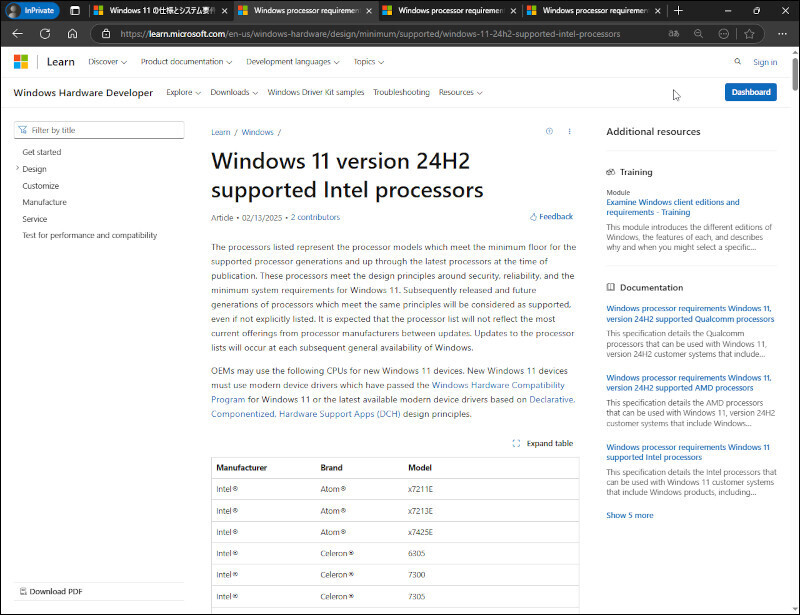Open the browser home page icon
The height and width of the screenshot is (615, 800).
[x=72, y=34]
